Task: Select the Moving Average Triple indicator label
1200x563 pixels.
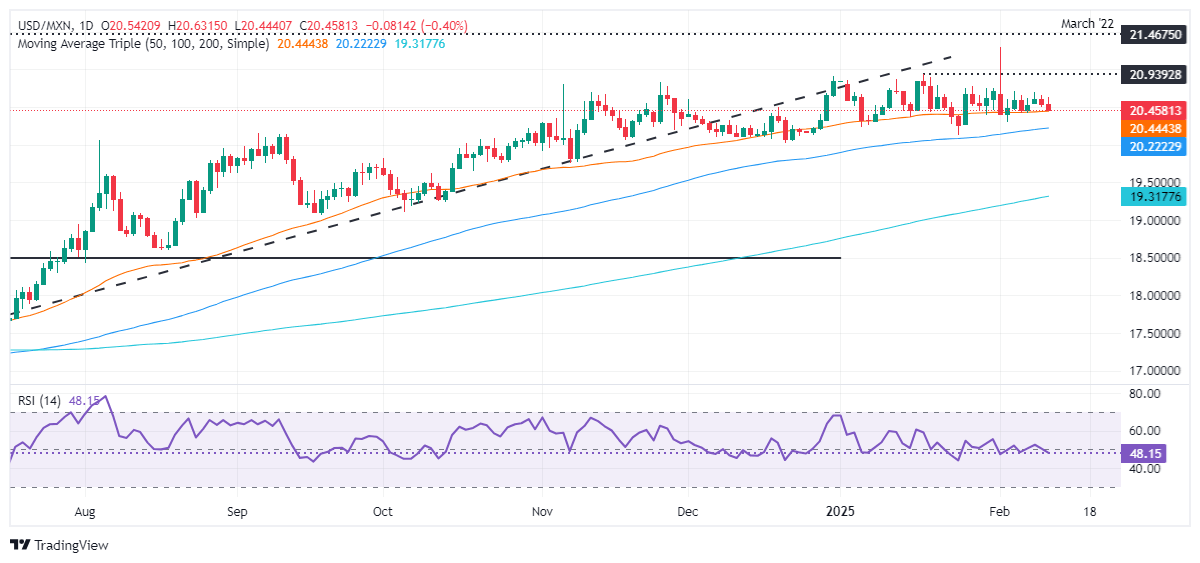Action: [142, 44]
